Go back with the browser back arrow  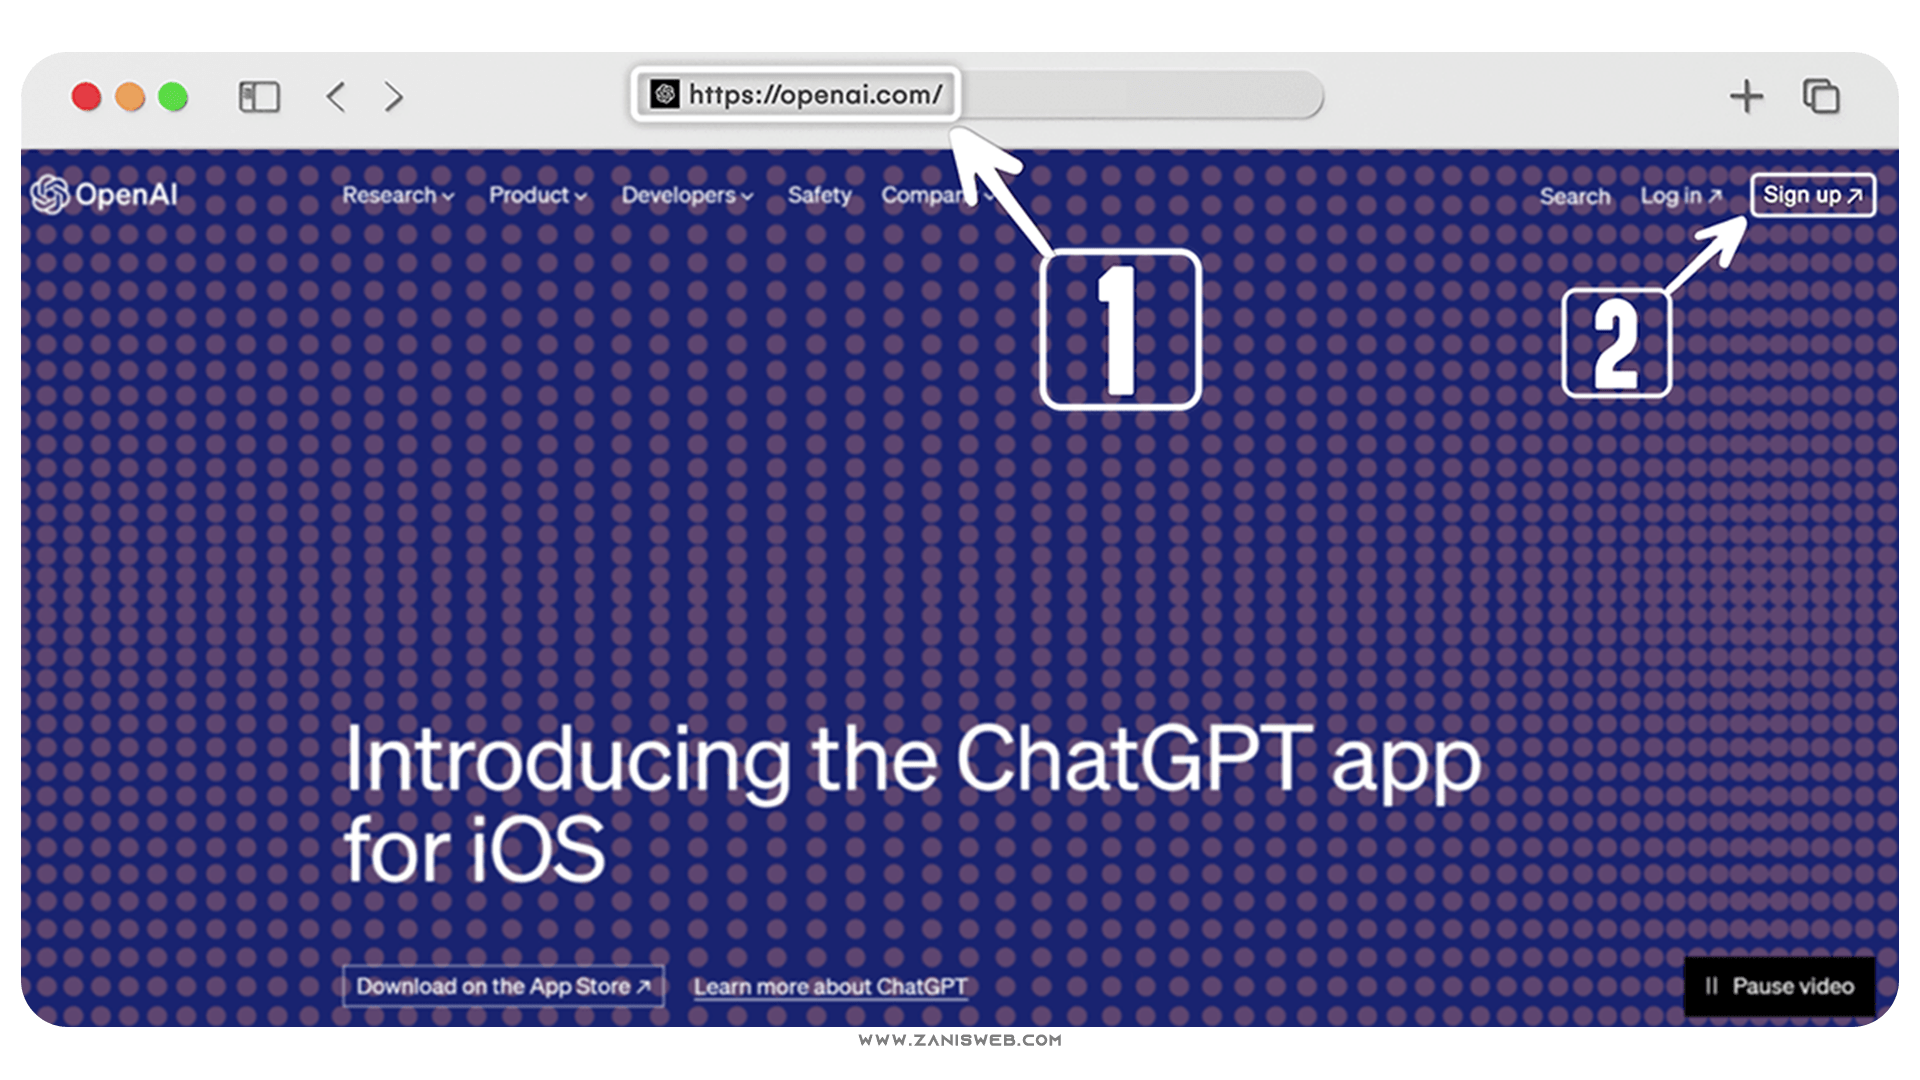[x=336, y=97]
